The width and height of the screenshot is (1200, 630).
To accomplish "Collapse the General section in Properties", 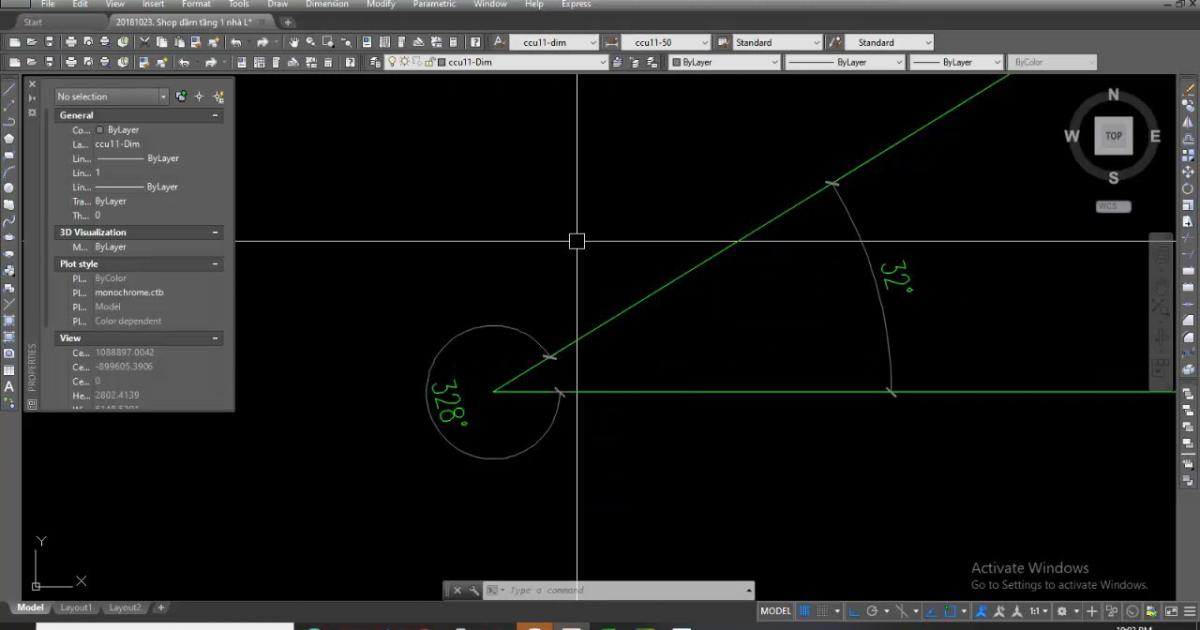I will click(x=215, y=115).
